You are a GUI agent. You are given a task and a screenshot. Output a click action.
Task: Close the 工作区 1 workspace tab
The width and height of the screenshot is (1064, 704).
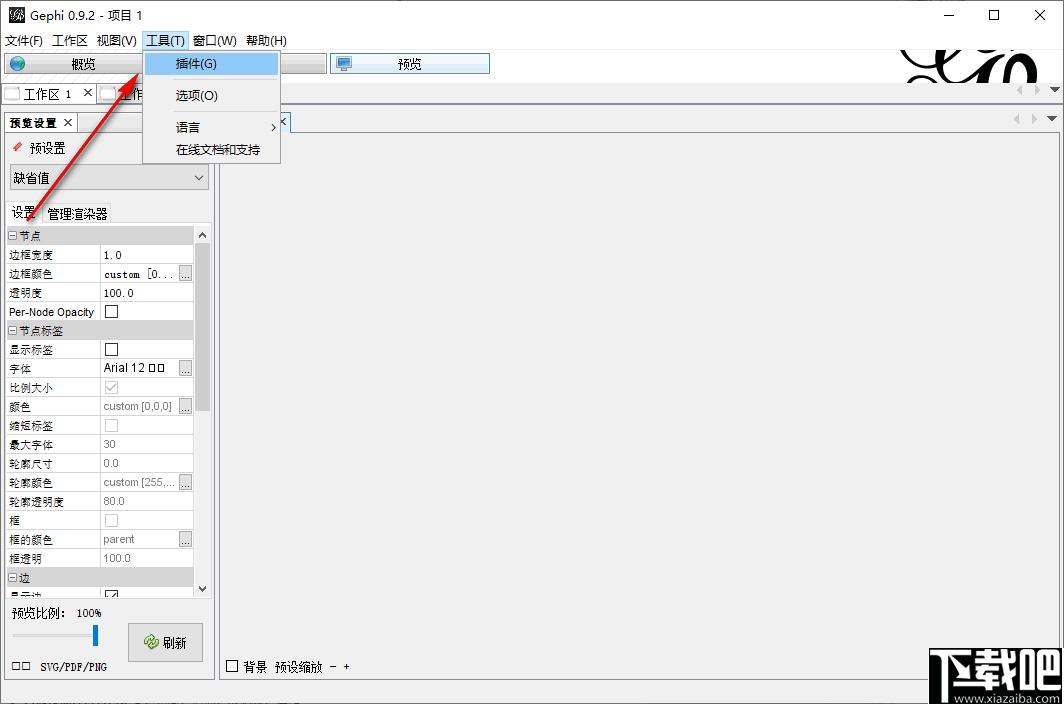pyautogui.click(x=88, y=93)
